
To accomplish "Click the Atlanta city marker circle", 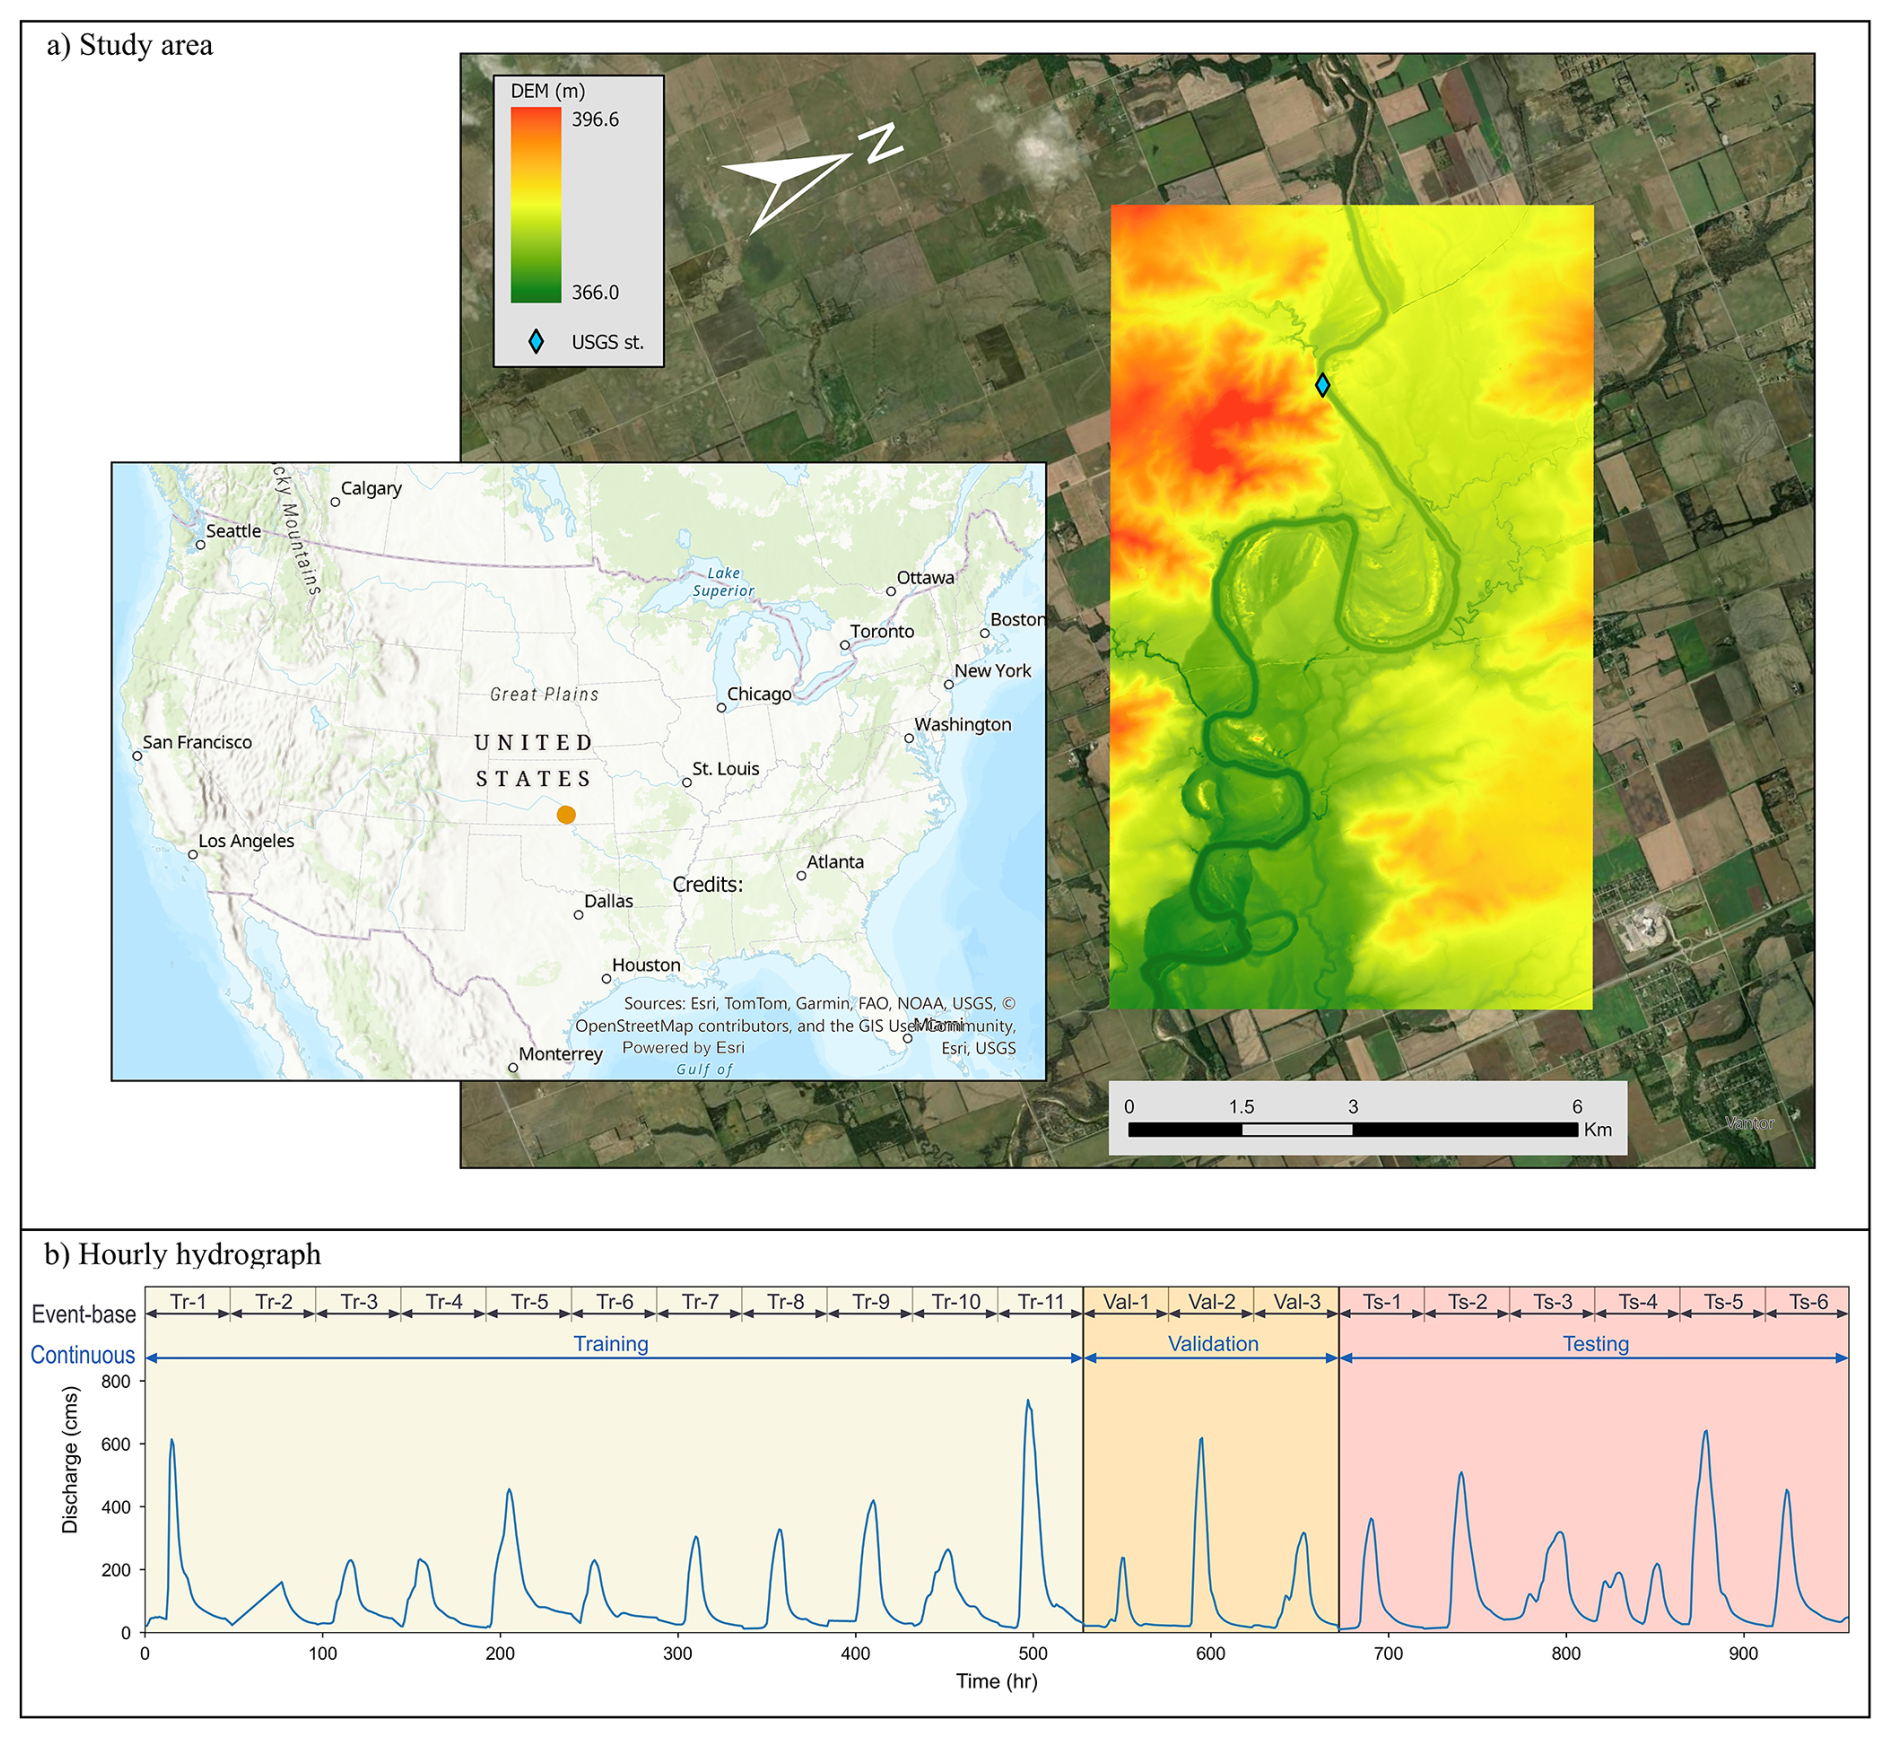I will pyautogui.click(x=801, y=876).
